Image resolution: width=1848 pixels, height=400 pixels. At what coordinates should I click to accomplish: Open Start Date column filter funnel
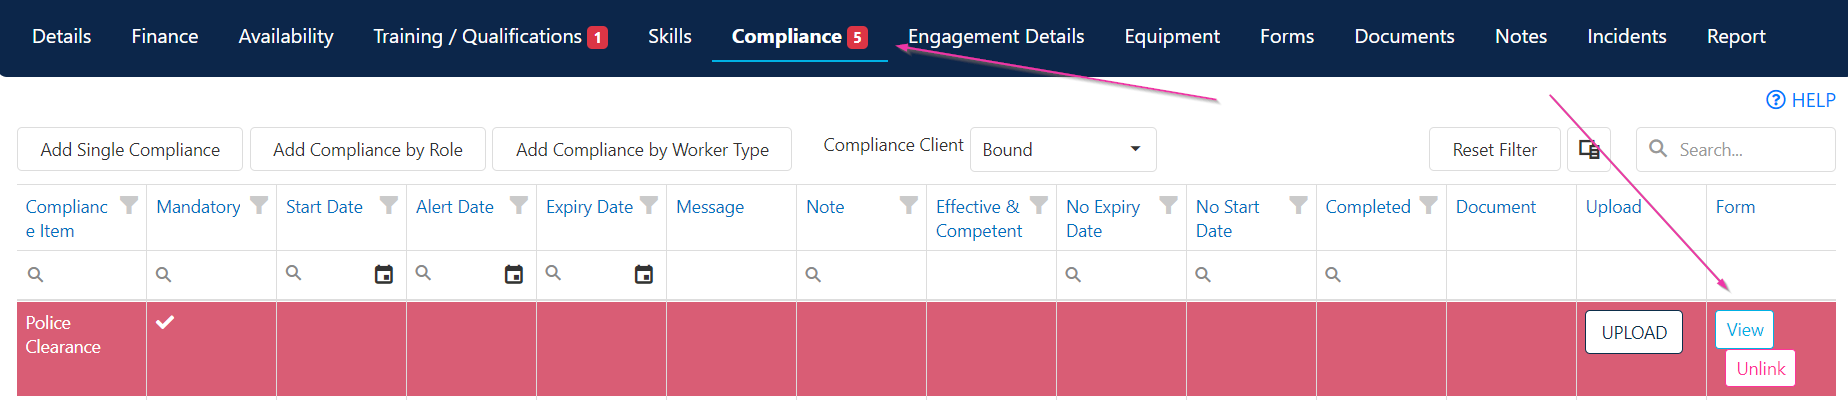pos(389,205)
